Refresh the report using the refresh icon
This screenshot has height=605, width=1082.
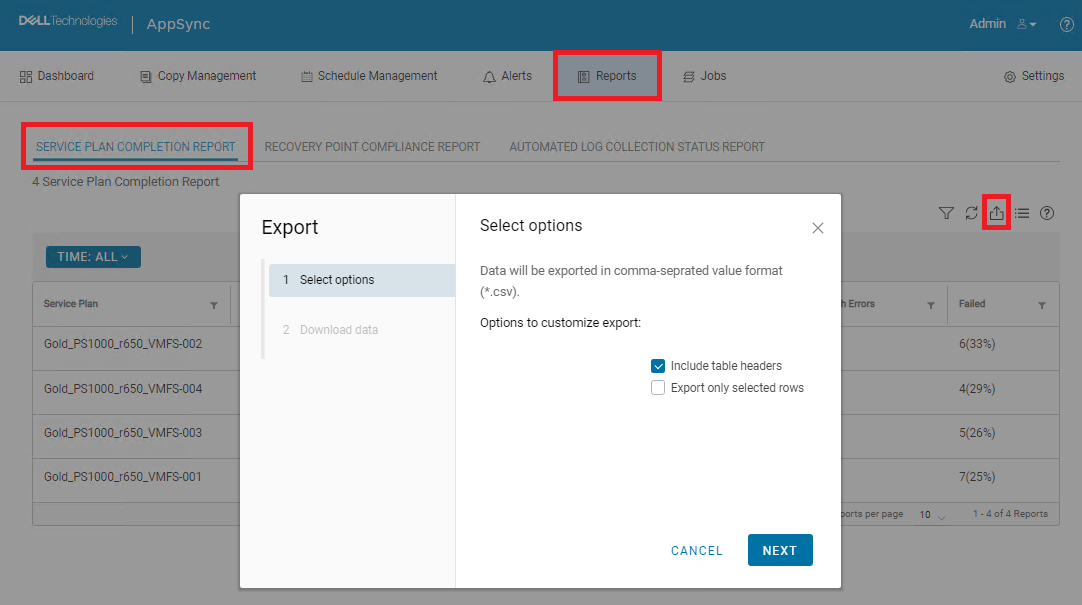[971, 213]
